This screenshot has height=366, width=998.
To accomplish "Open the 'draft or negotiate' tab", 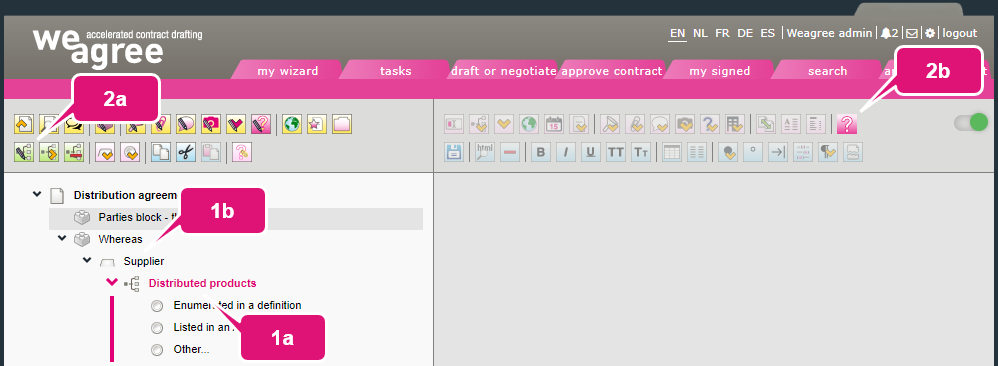I will 503,71.
